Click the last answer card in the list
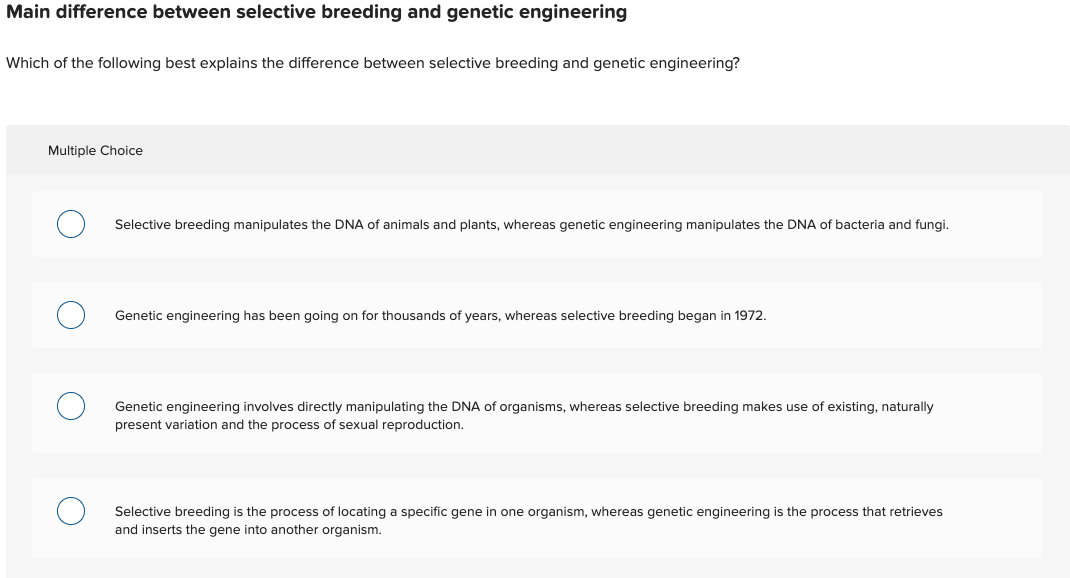Image resolution: width=1070 pixels, height=578 pixels. pyautogui.click(x=537, y=518)
